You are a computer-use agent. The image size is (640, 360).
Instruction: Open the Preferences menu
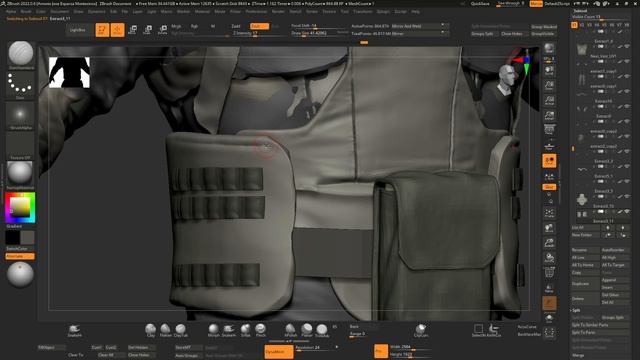(256, 11)
